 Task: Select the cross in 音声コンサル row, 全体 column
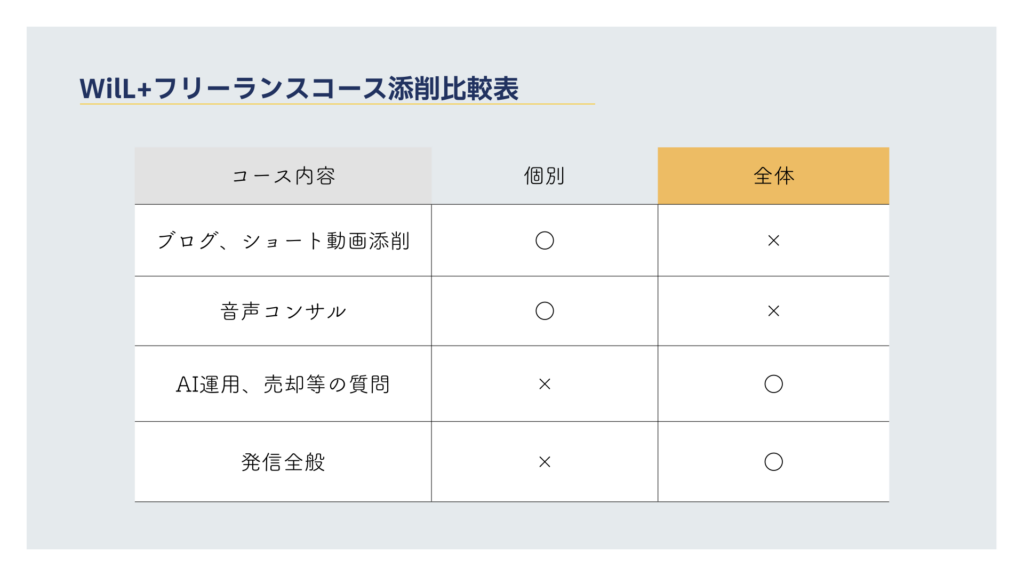click(773, 311)
